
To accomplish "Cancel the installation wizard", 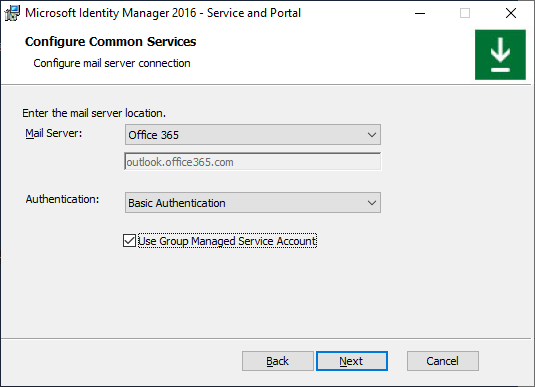I will [x=443, y=361].
